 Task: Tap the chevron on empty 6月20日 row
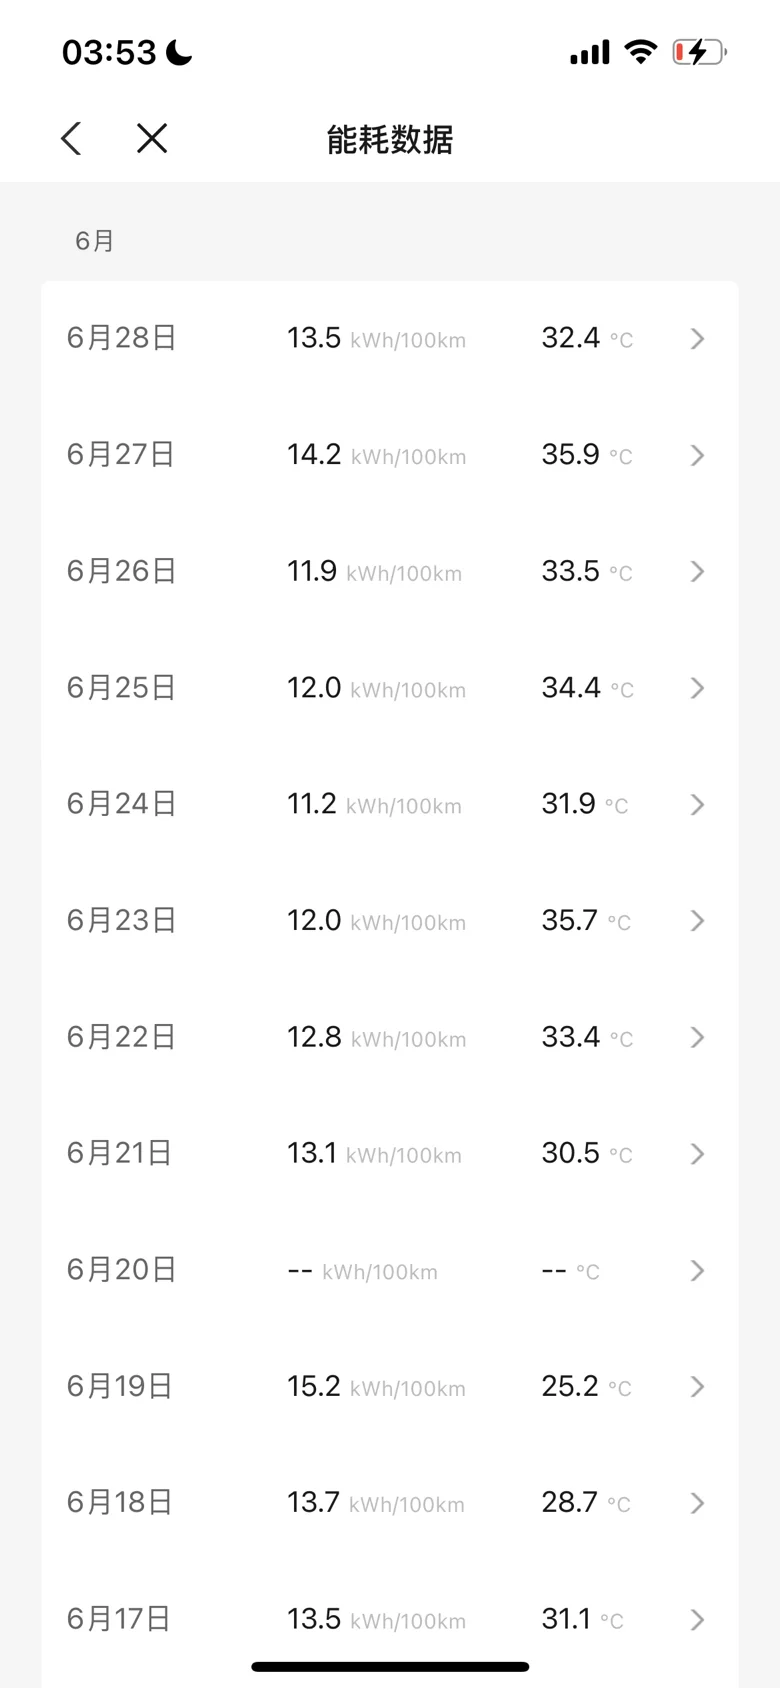(698, 1271)
